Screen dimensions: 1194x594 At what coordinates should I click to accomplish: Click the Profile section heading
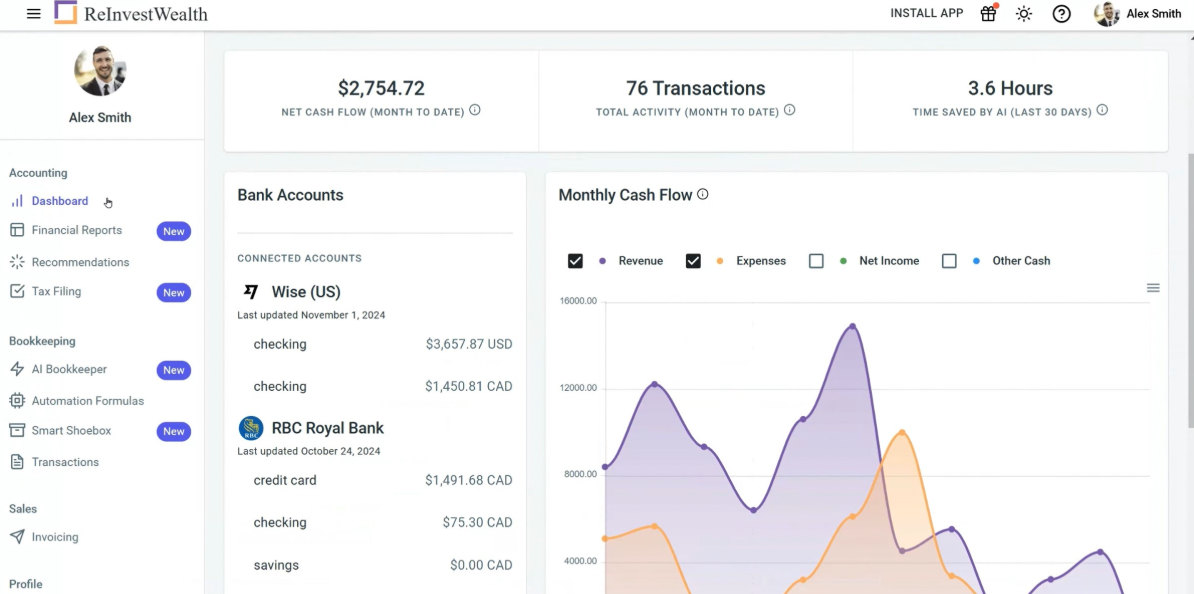point(26,584)
